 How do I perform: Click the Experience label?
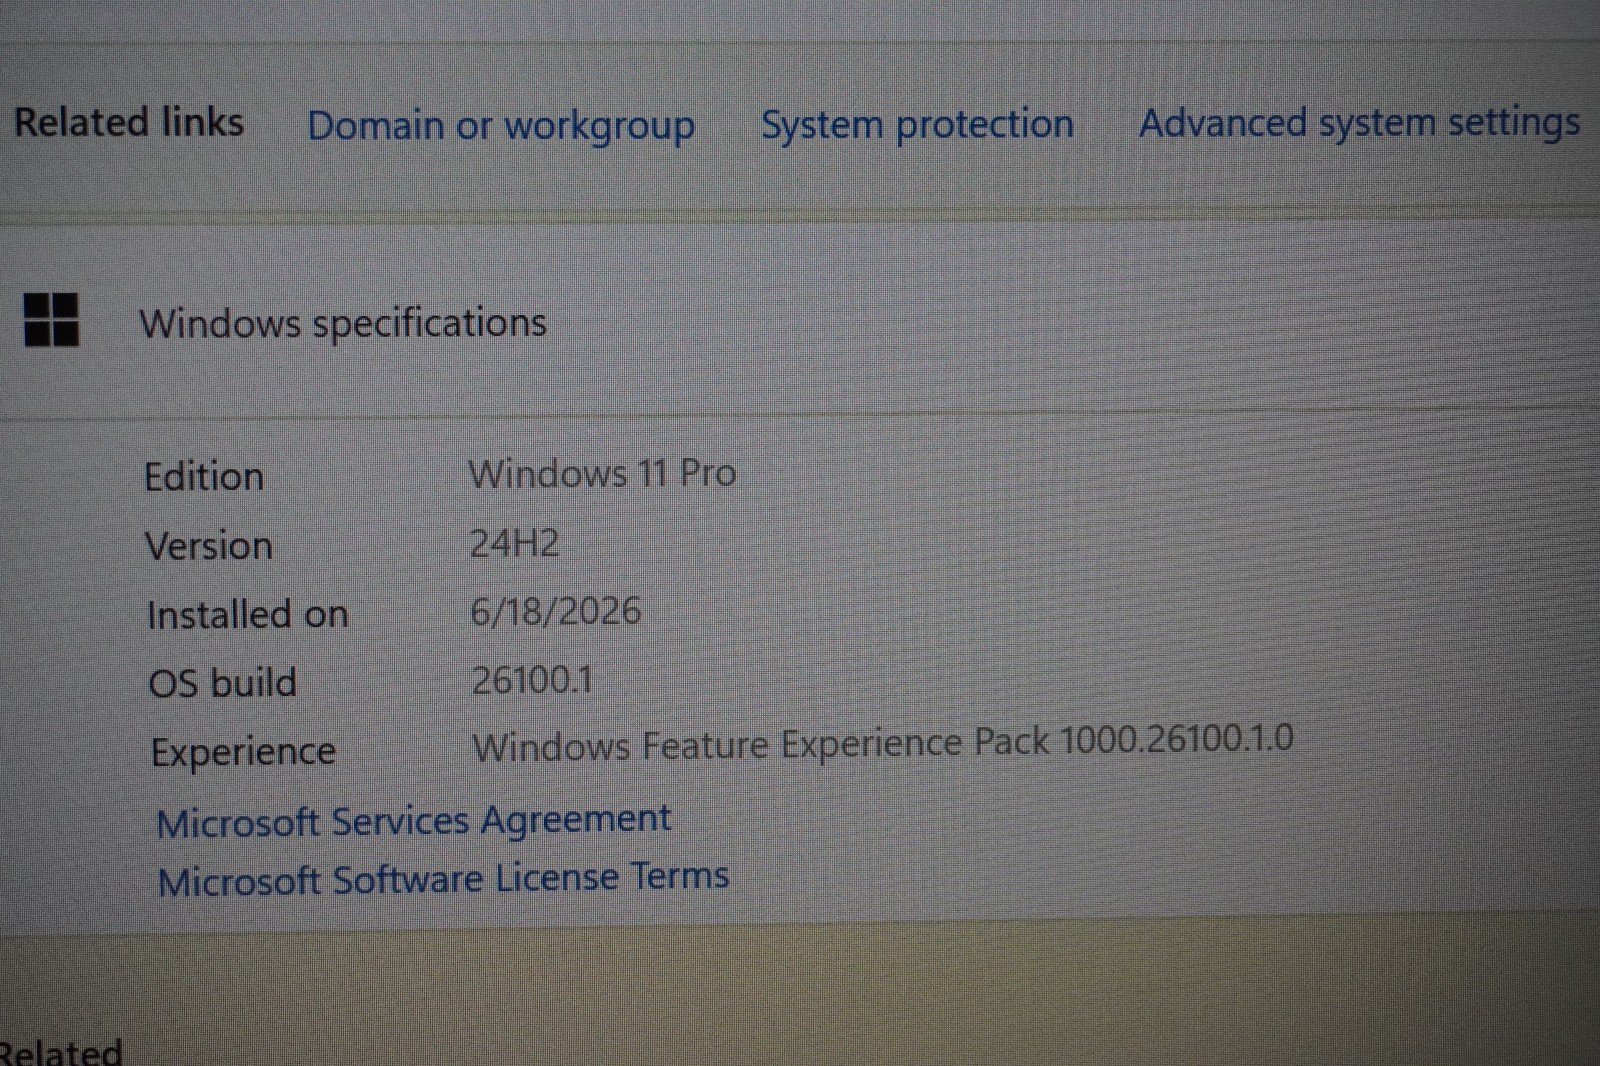coord(243,752)
